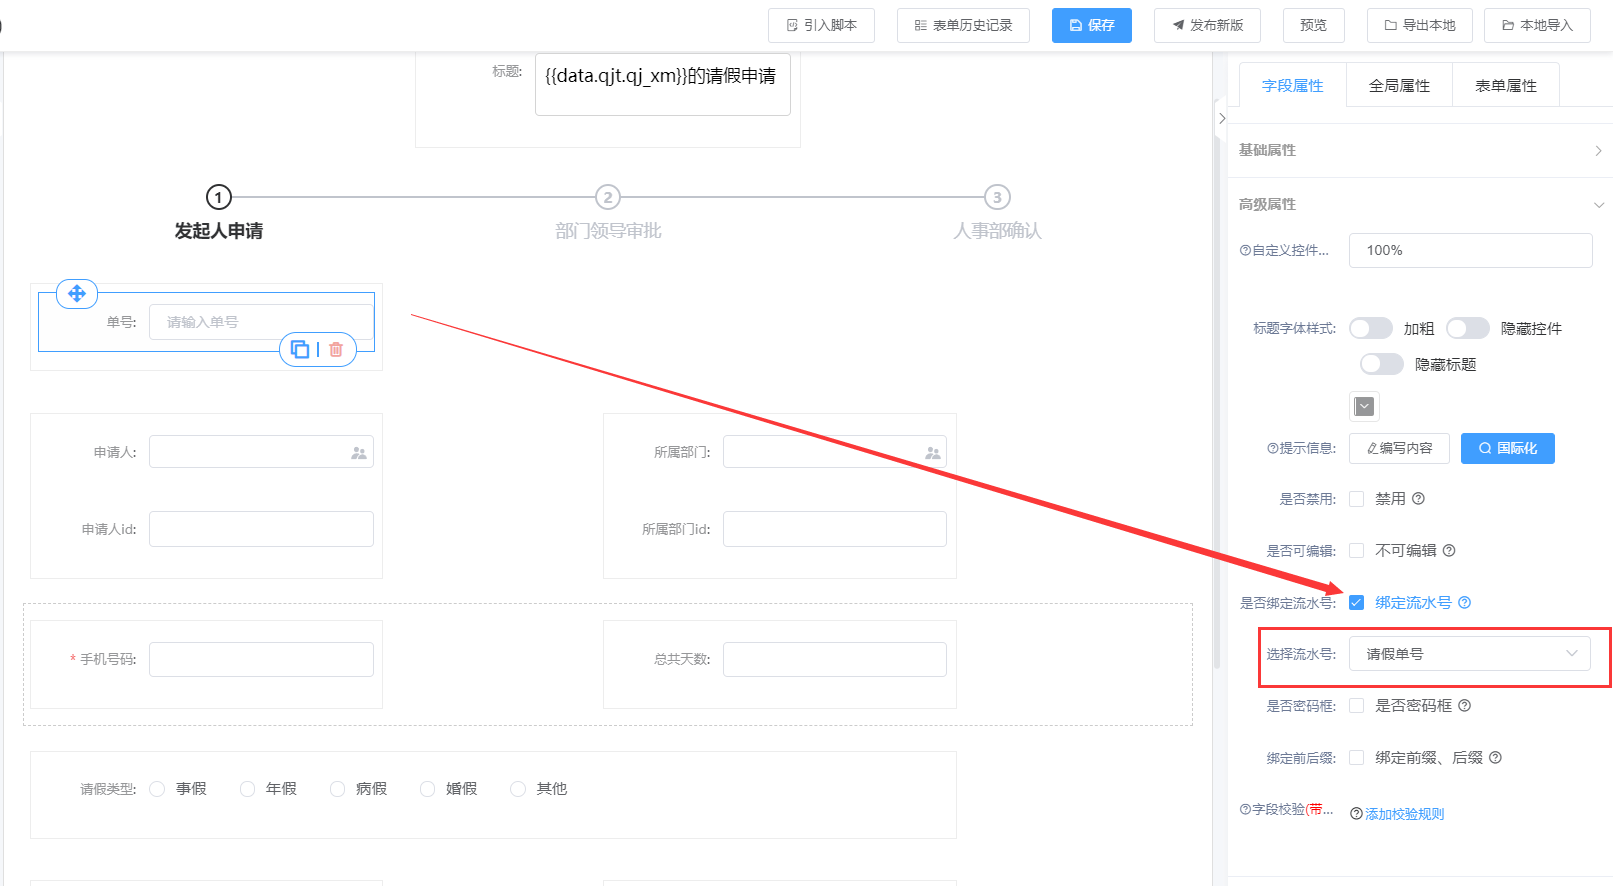
Task: Click the help icon beside 不可编辑
Action: click(1449, 551)
